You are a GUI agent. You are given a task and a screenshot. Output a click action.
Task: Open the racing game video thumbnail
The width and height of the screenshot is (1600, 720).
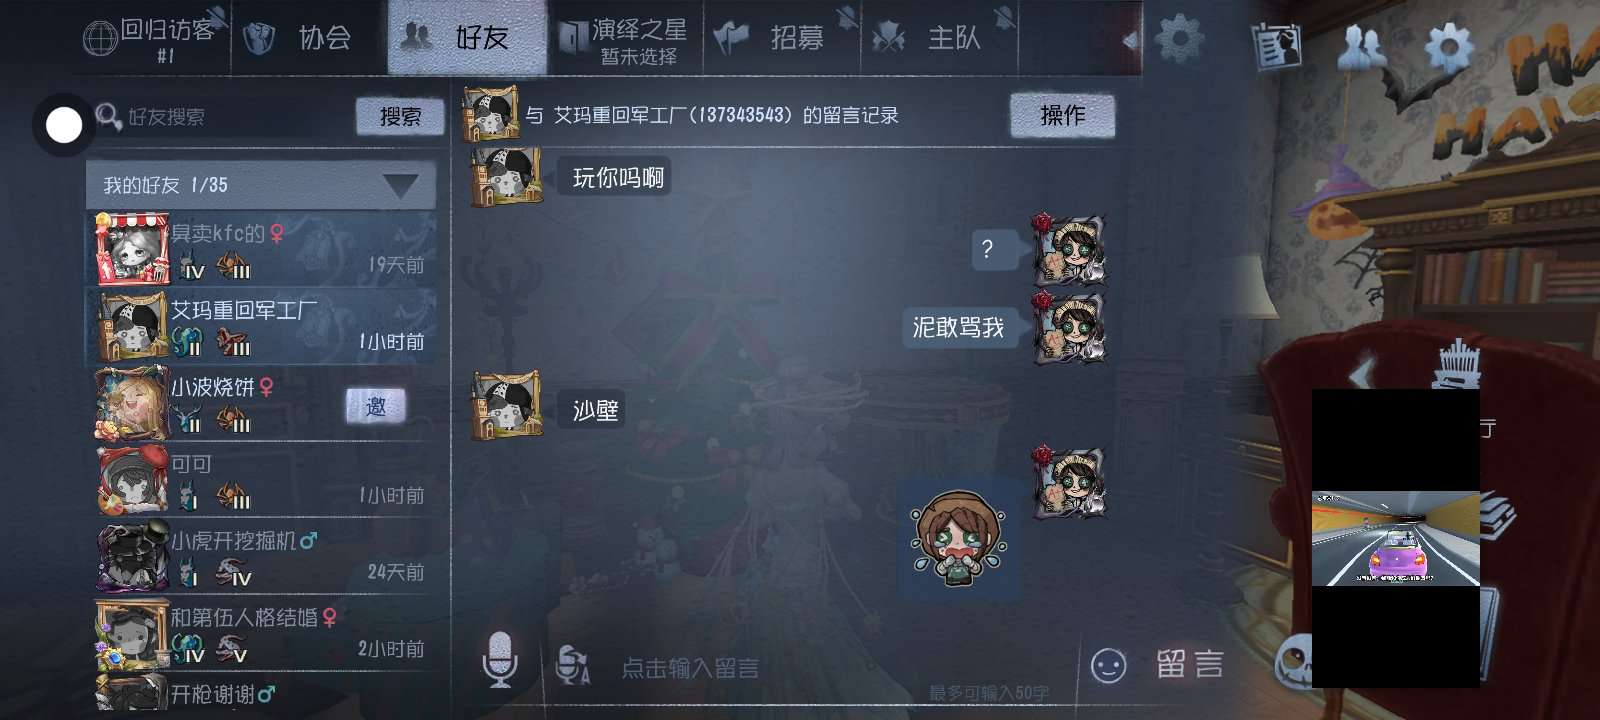pos(1396,538)
